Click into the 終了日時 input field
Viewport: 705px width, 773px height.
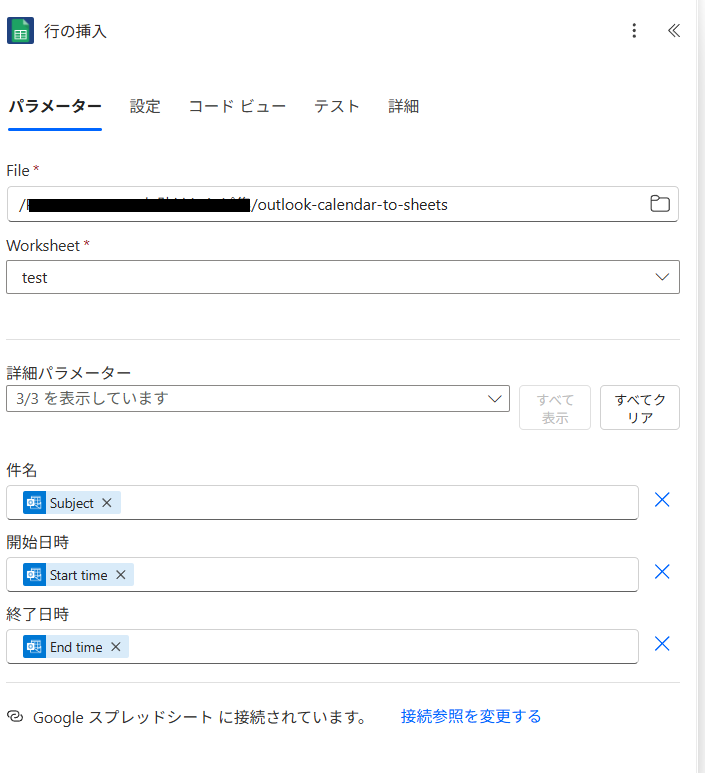pos(322,646)
